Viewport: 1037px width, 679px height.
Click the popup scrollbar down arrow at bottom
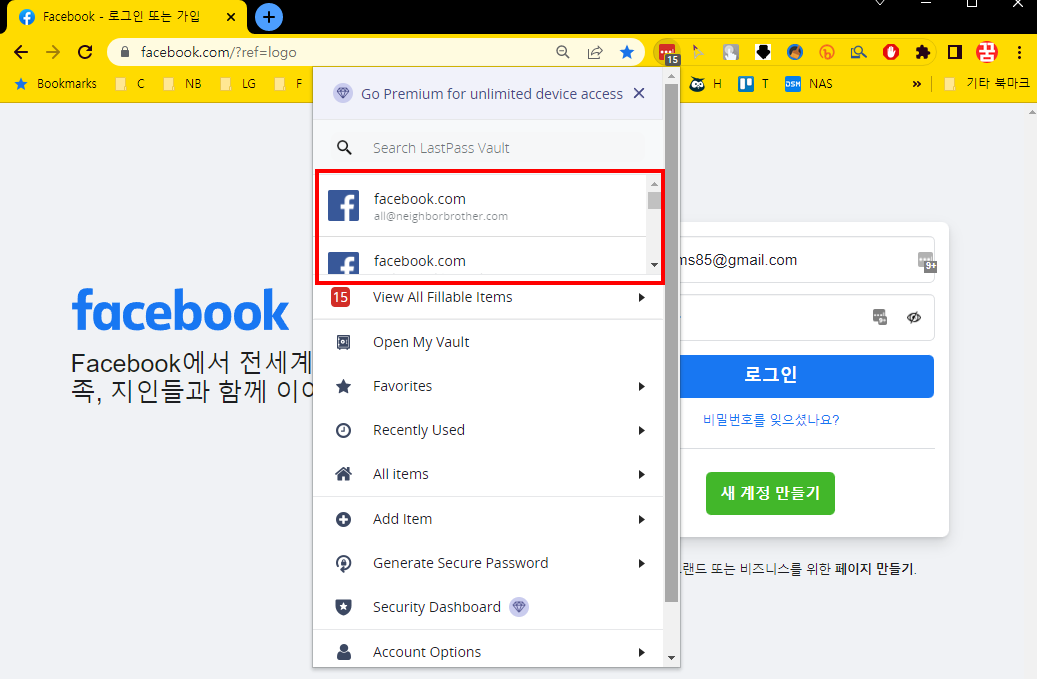(x=671, y=658)
